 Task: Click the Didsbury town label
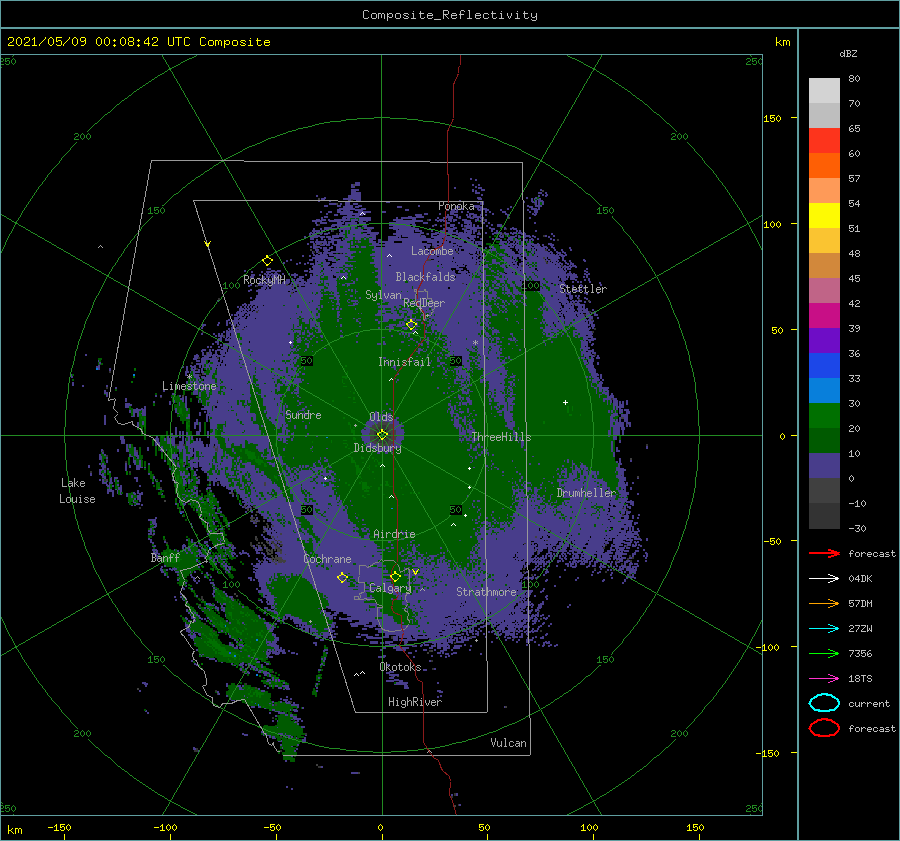pyautogui.click(x=377, y=448)
